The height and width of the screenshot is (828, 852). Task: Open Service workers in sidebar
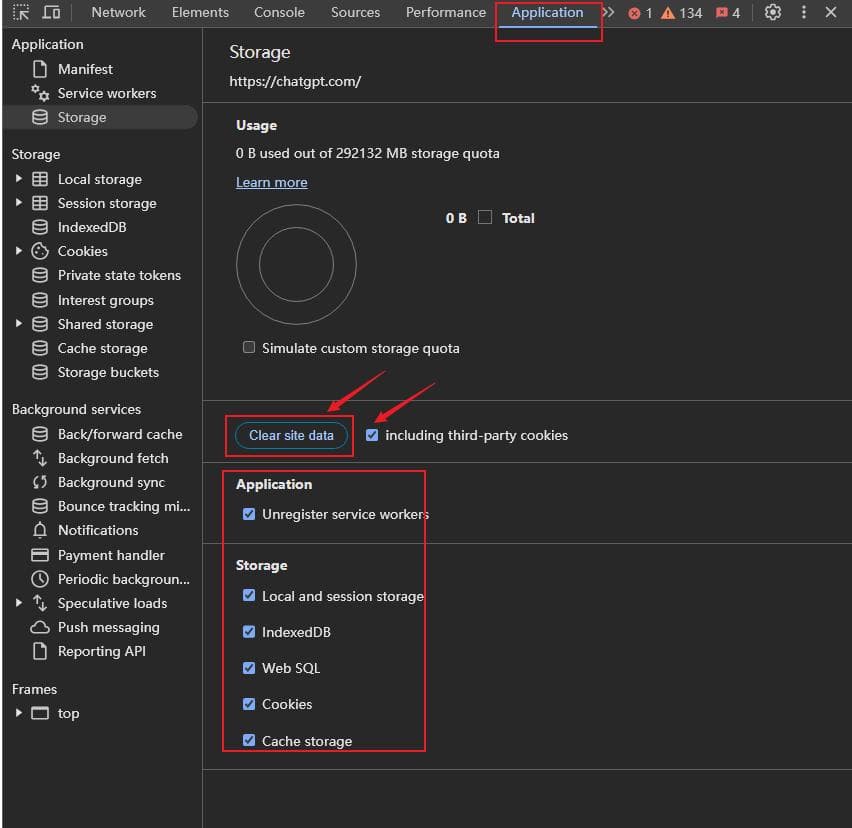click(107, 93)
